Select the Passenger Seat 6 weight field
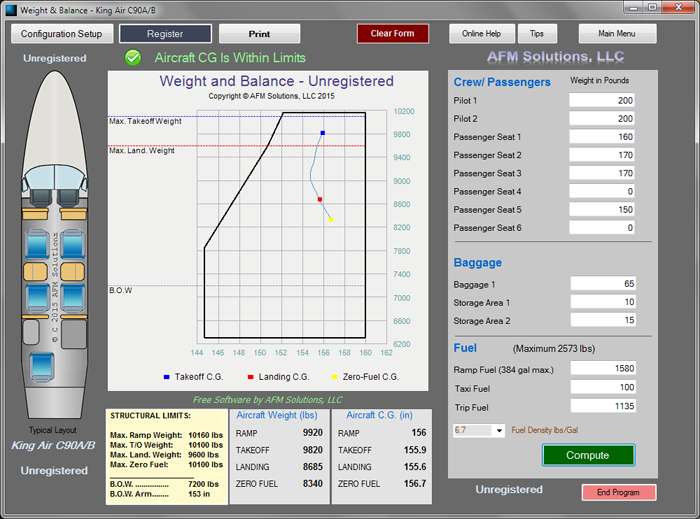700x519 pixels. pos(601,228)
